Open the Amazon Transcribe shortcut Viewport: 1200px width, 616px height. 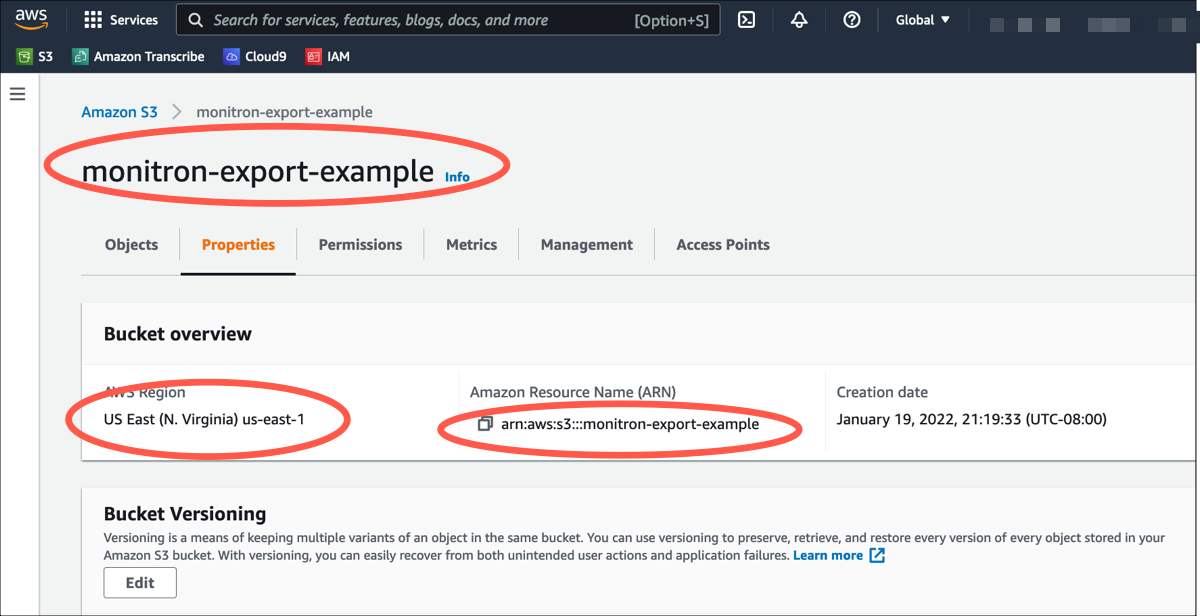(138, 56)
